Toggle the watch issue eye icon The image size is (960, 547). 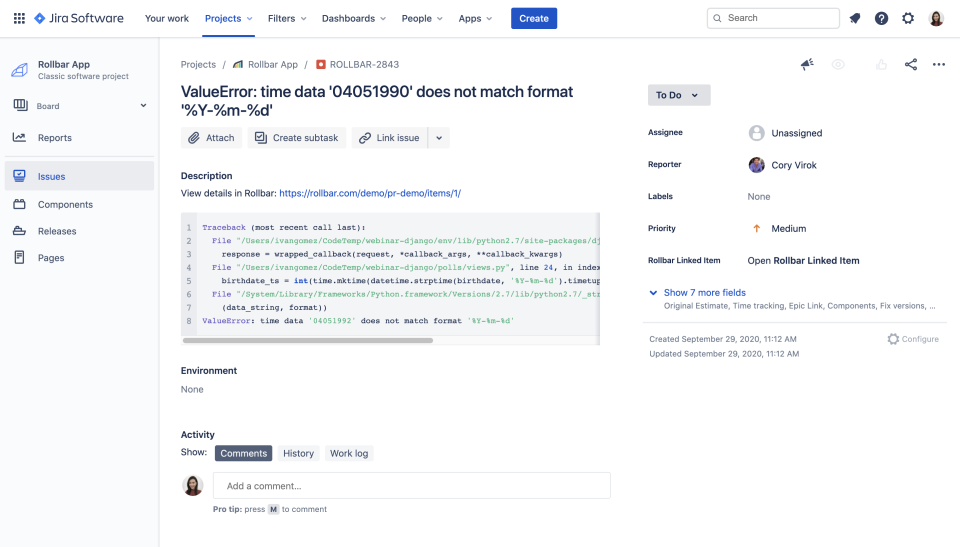point(838,65)
